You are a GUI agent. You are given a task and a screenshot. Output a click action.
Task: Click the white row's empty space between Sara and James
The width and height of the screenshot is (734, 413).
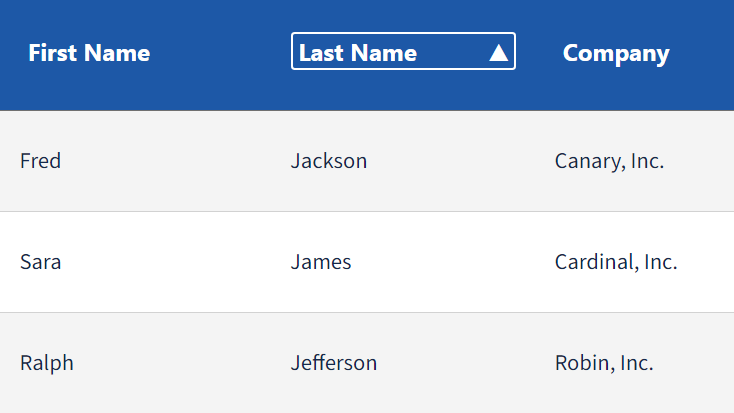coord(176,262)
